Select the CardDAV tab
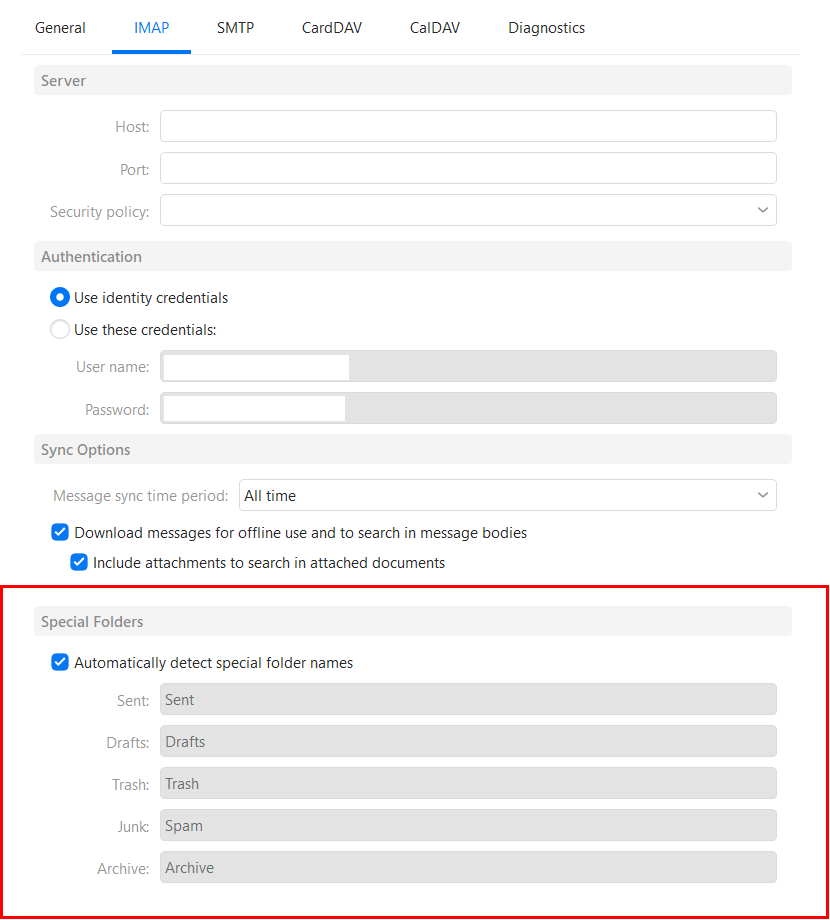830x920 pixels. click(331, 28)
